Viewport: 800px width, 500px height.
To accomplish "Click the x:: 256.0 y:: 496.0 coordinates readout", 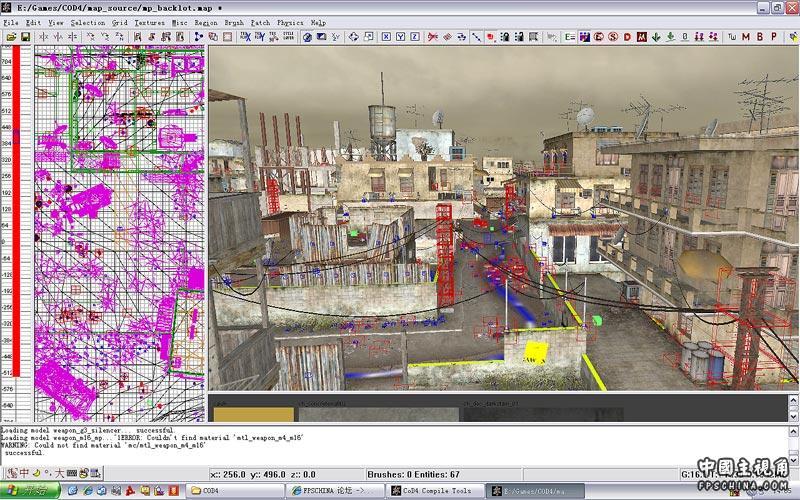I will pyautogui.click(x=263, y=474).
